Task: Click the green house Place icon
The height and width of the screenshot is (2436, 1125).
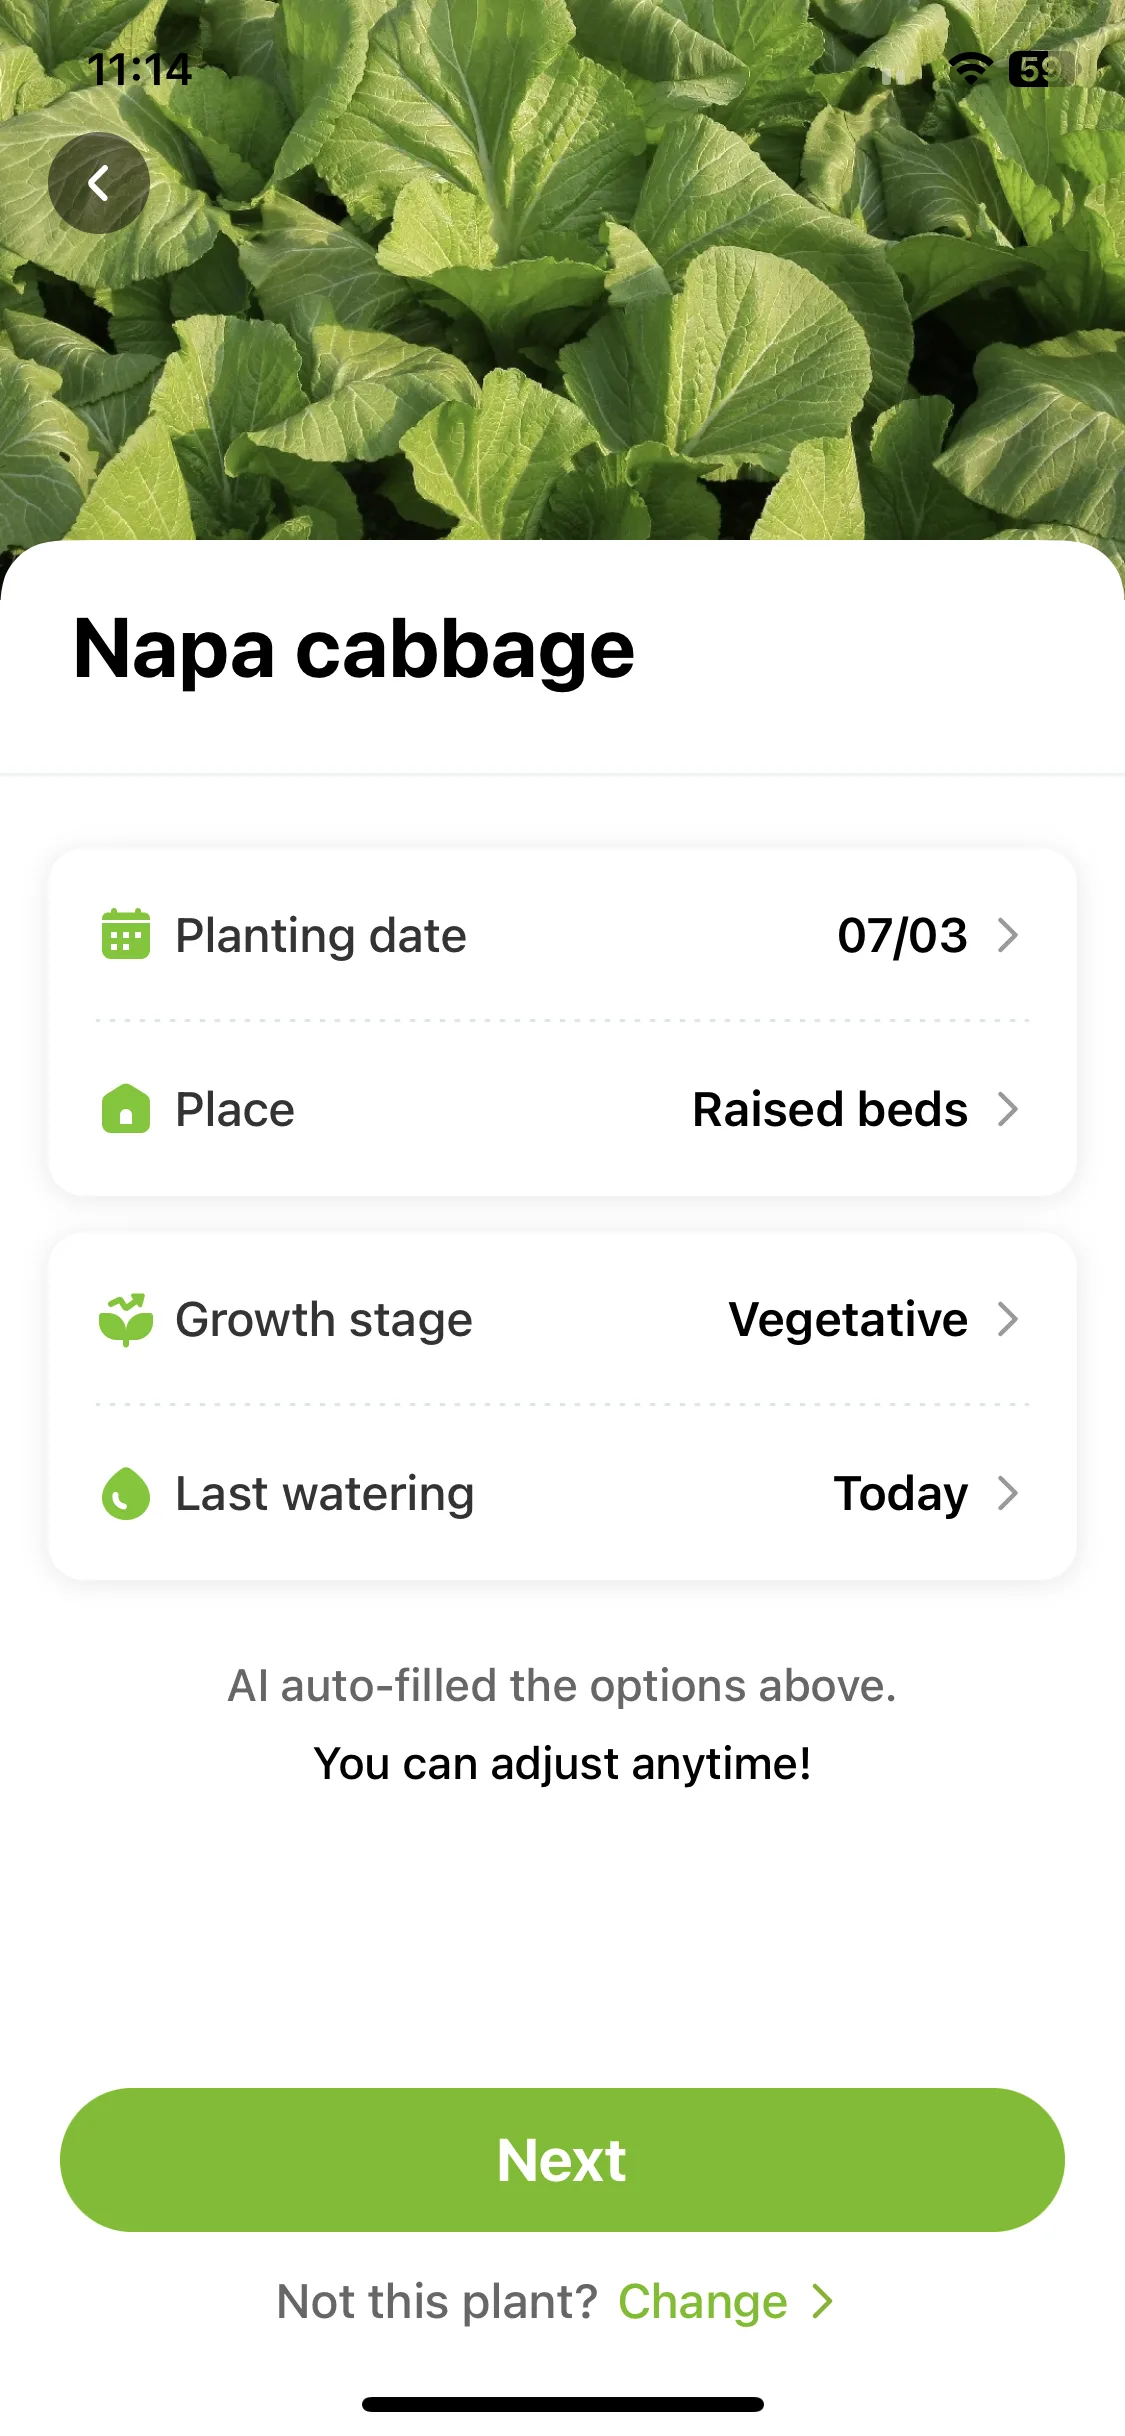Action: [x=126, y=1109]
